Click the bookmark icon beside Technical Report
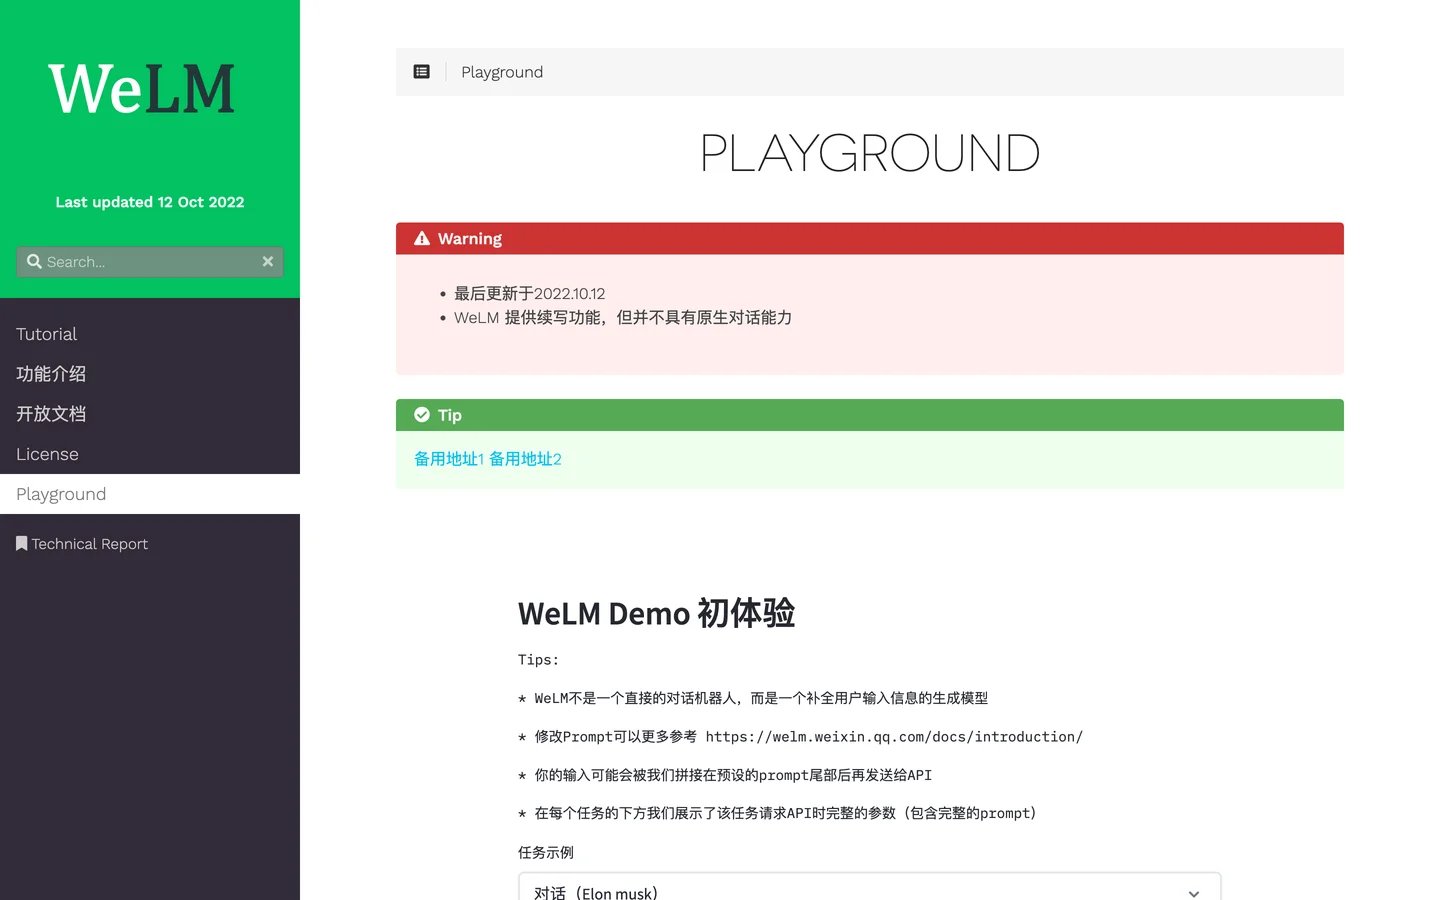The height and width of the screenshot is (900, 1440). (x=21, y=543)
